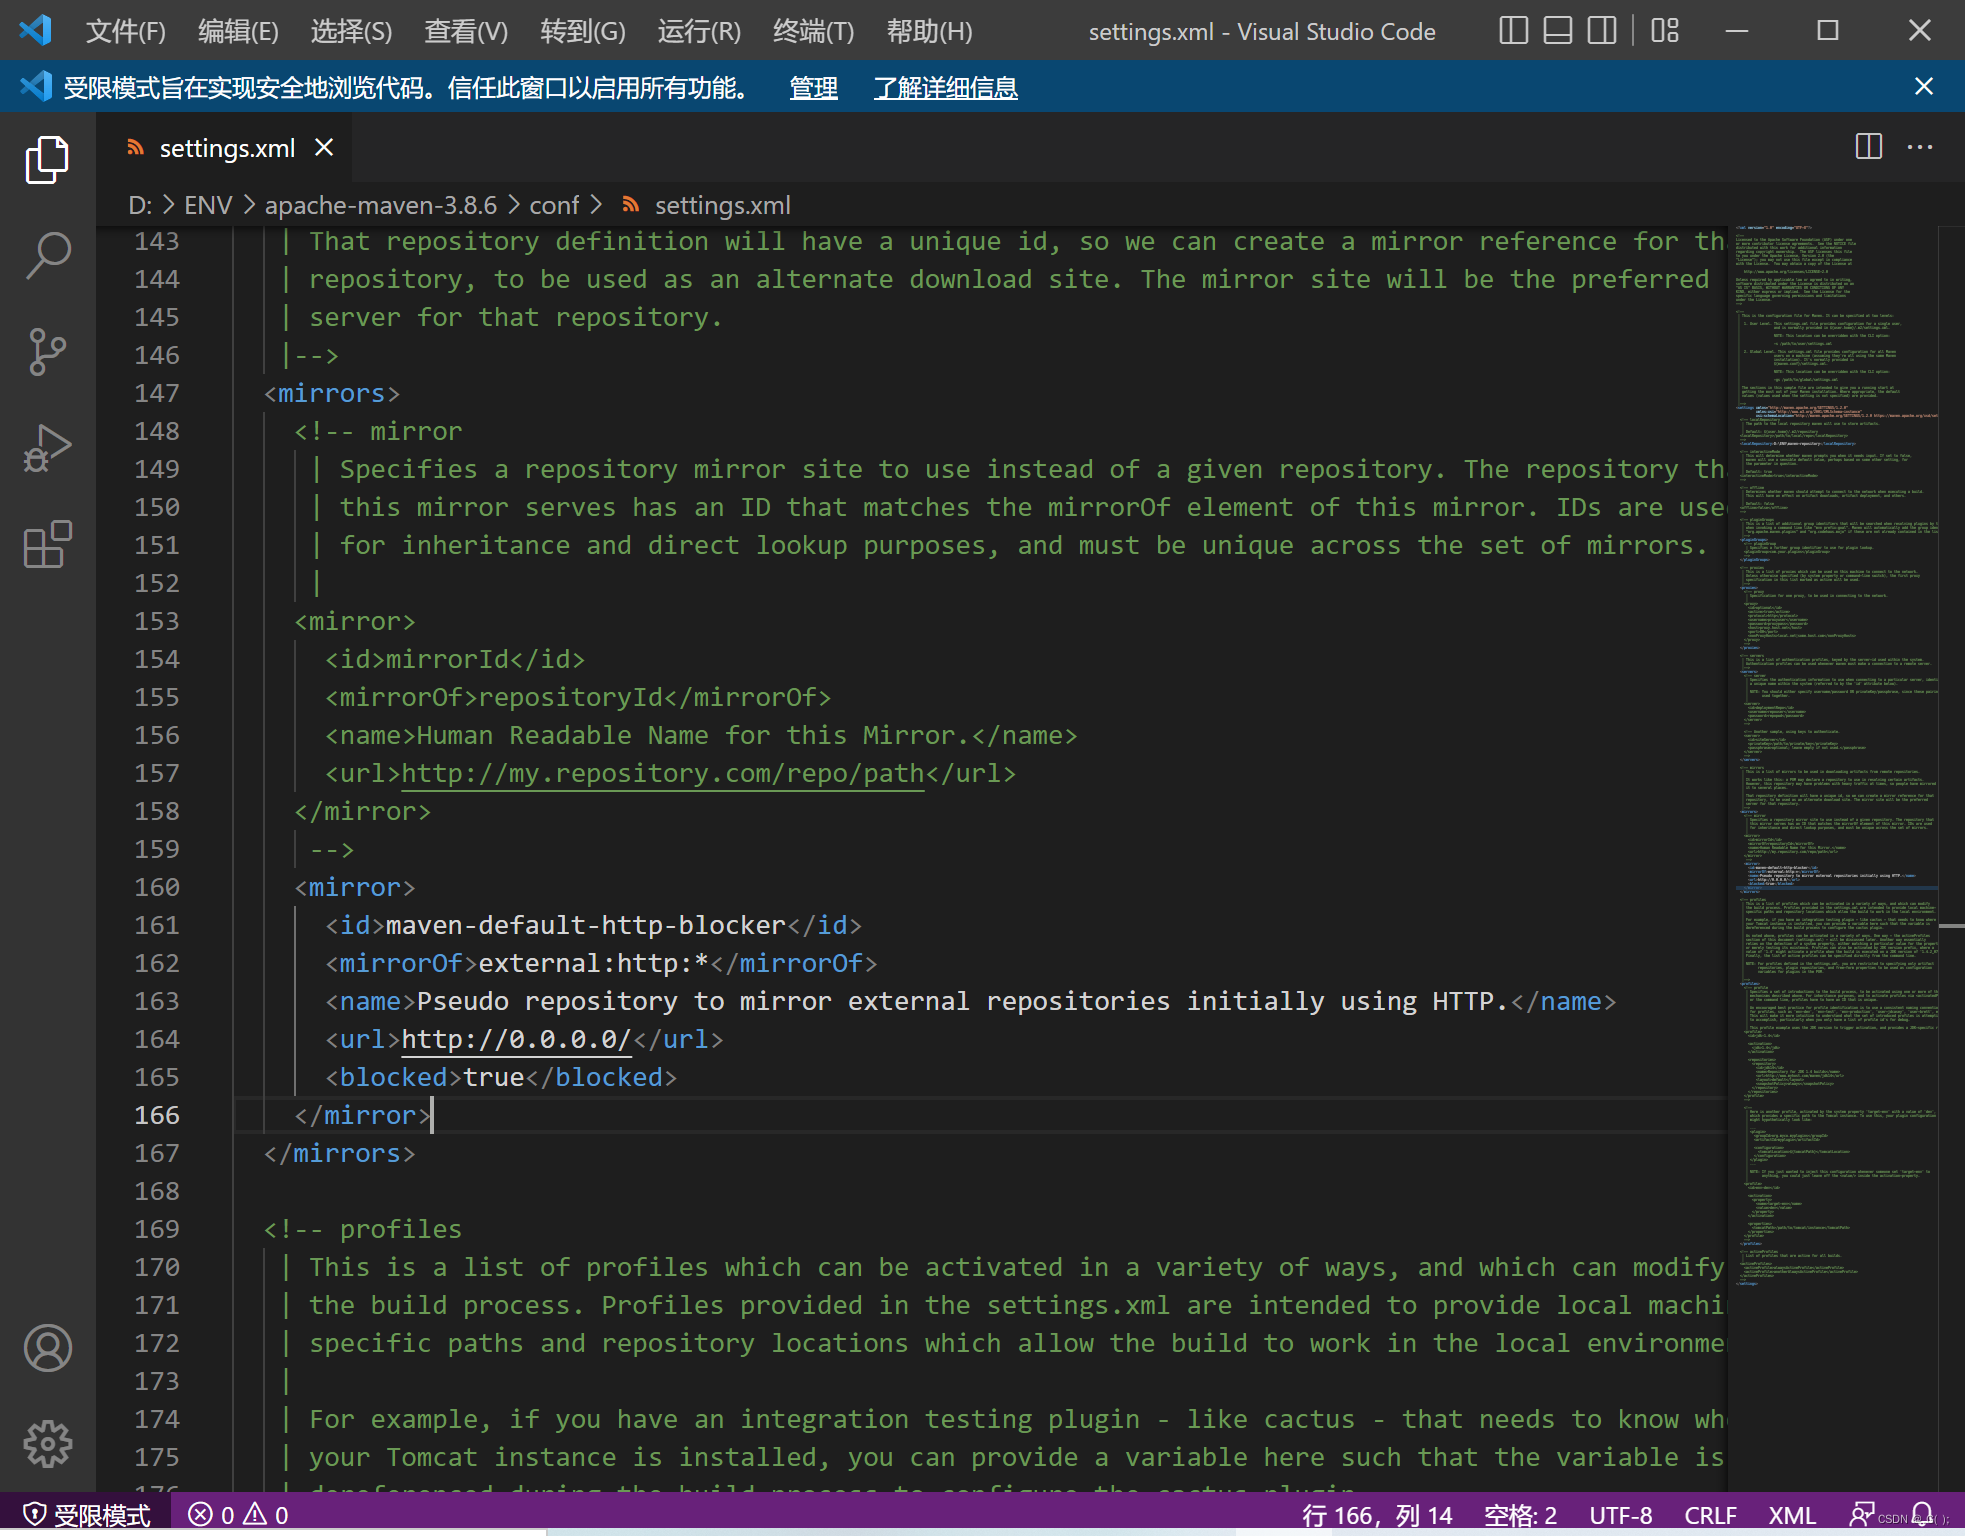
Task: Open the Explorer view in activity bar
Action: click(x=47, y=160)
